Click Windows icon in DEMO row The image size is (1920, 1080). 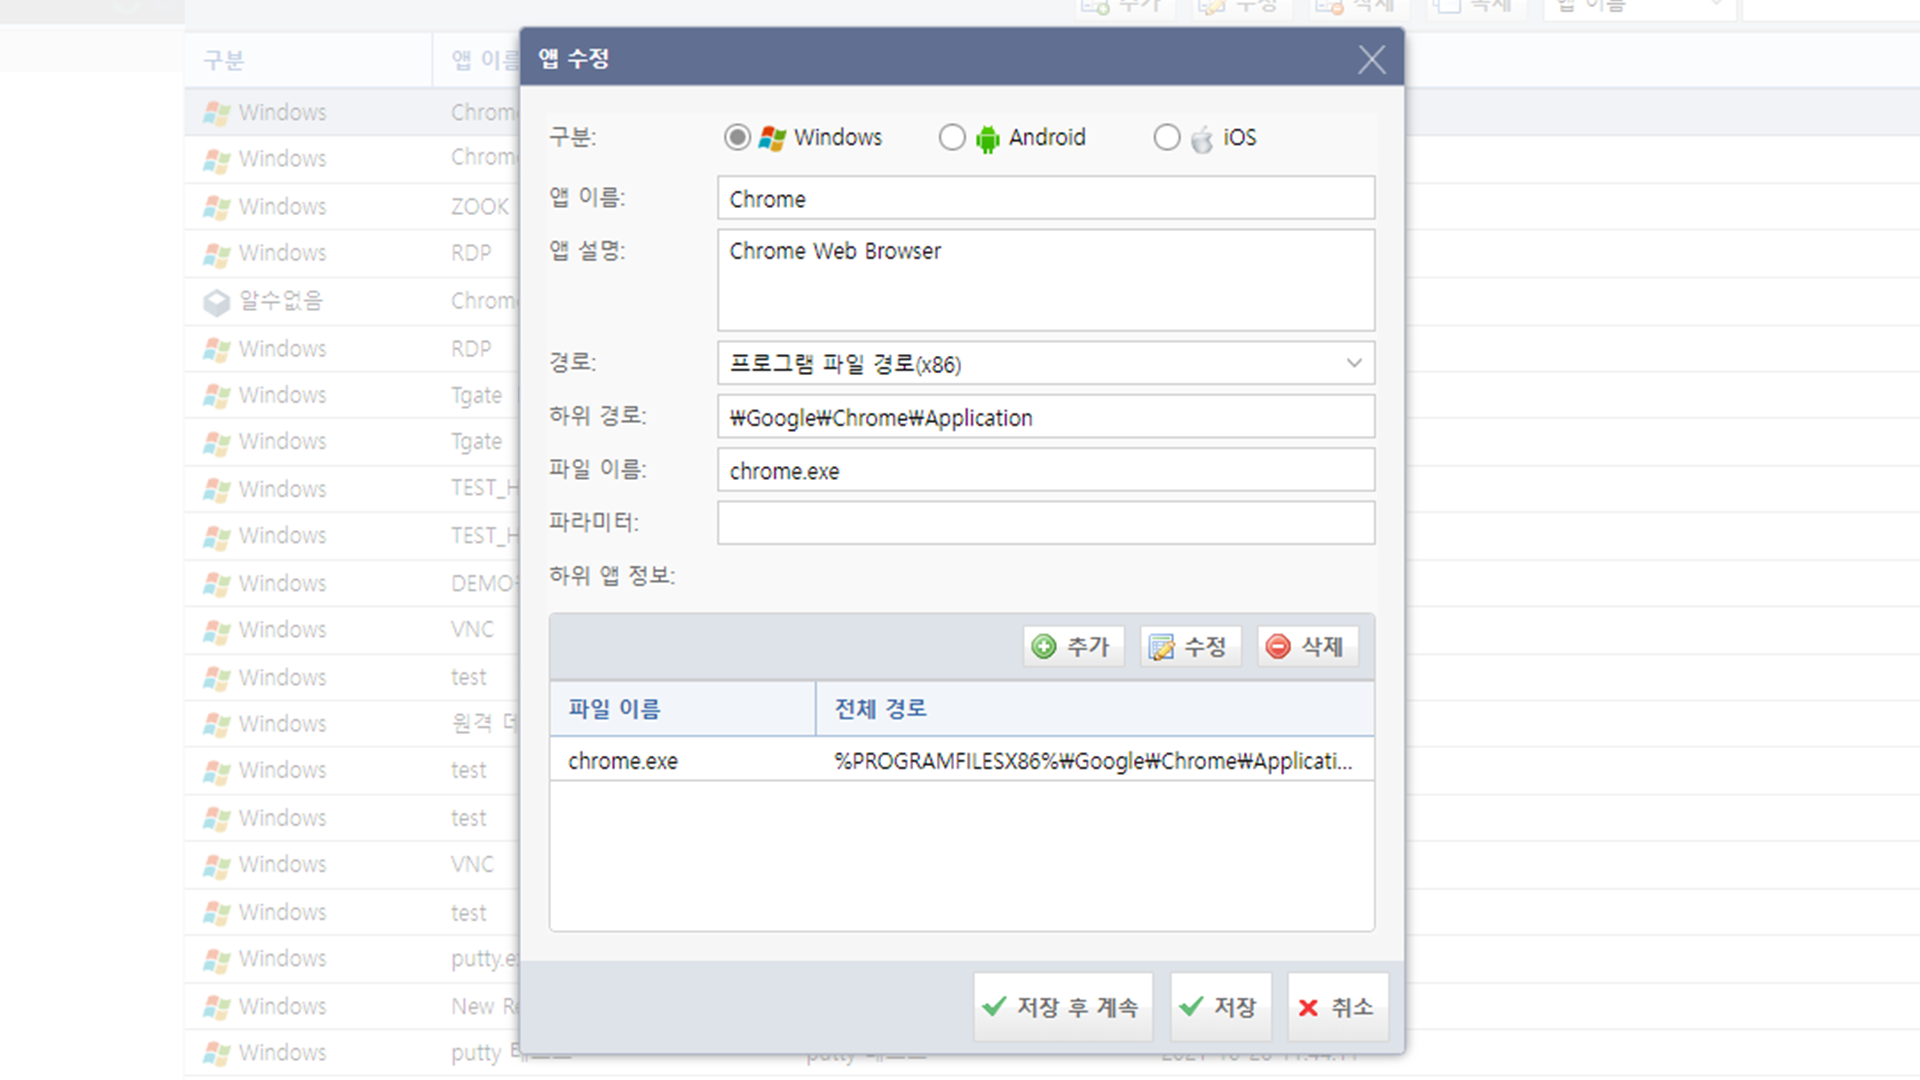(x=216, y=585)
